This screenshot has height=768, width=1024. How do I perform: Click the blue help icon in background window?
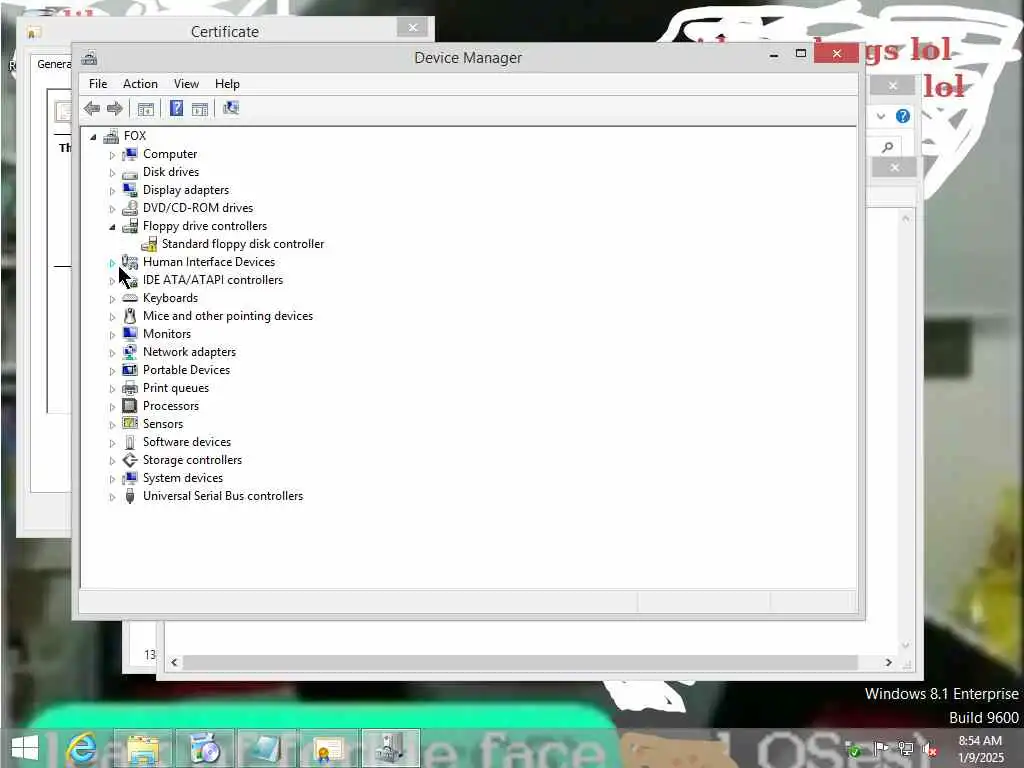tap(903, 116)
